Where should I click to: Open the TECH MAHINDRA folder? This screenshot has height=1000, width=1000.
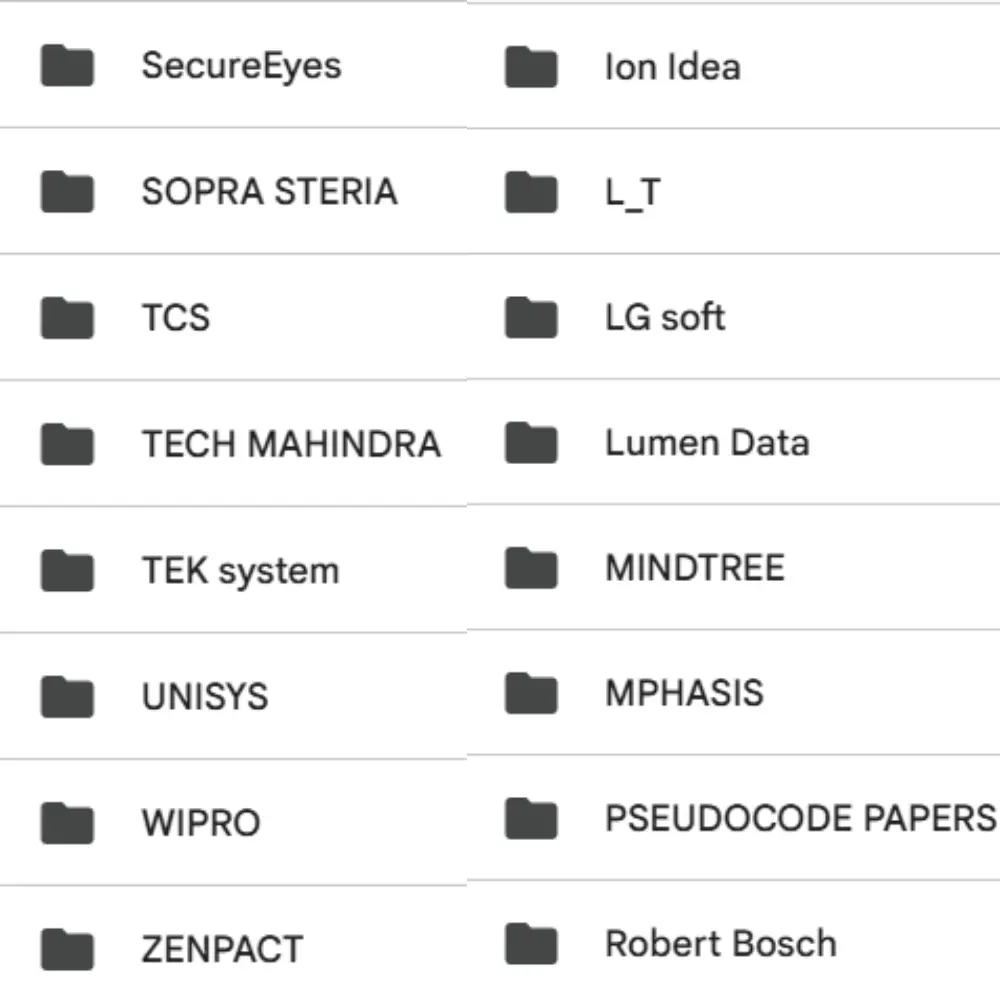[x=291, y=444]
